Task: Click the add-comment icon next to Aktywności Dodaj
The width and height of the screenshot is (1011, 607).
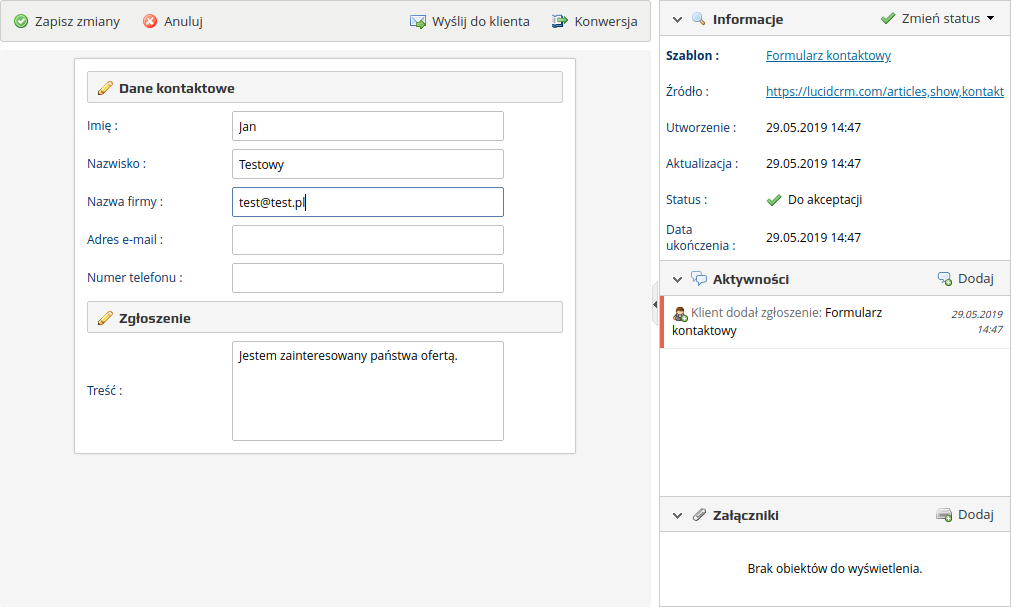Action: pyautogui.click(x=945, y=279)
